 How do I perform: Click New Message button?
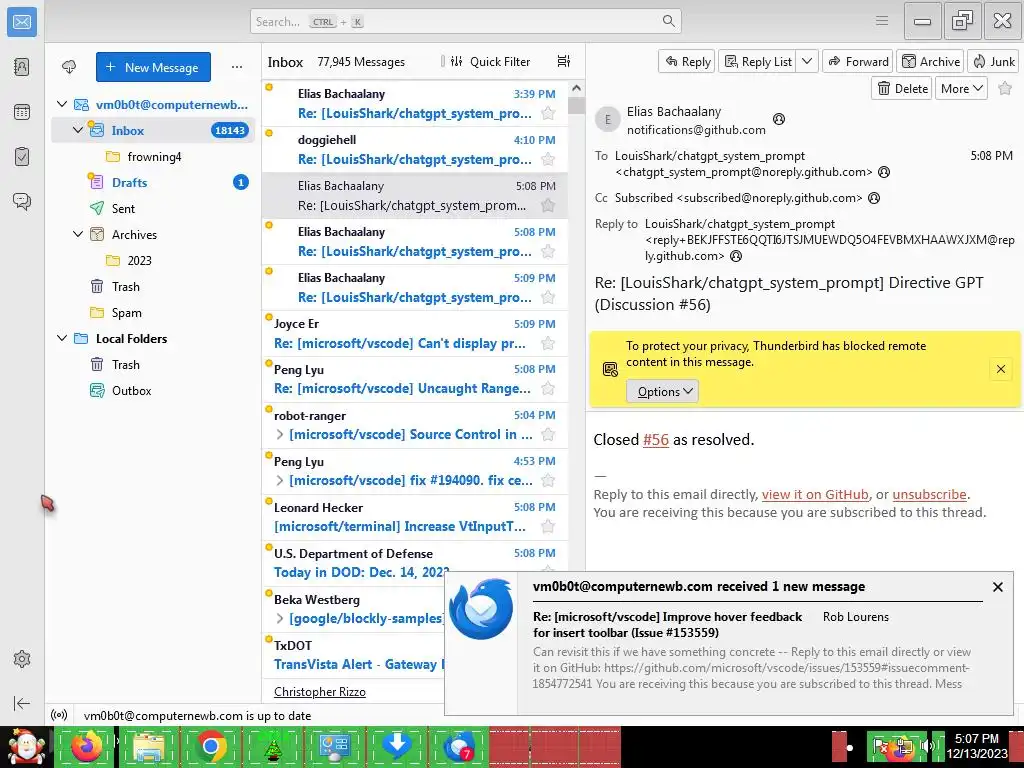coord(153,67)
